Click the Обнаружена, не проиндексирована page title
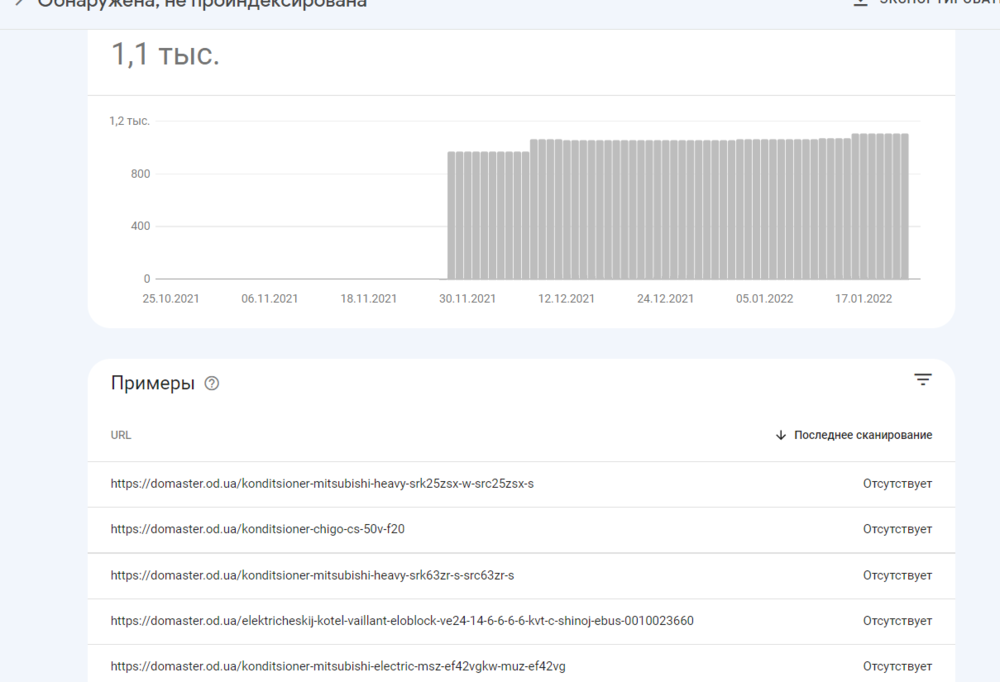The image size is (1000, 682). [202, 4]
